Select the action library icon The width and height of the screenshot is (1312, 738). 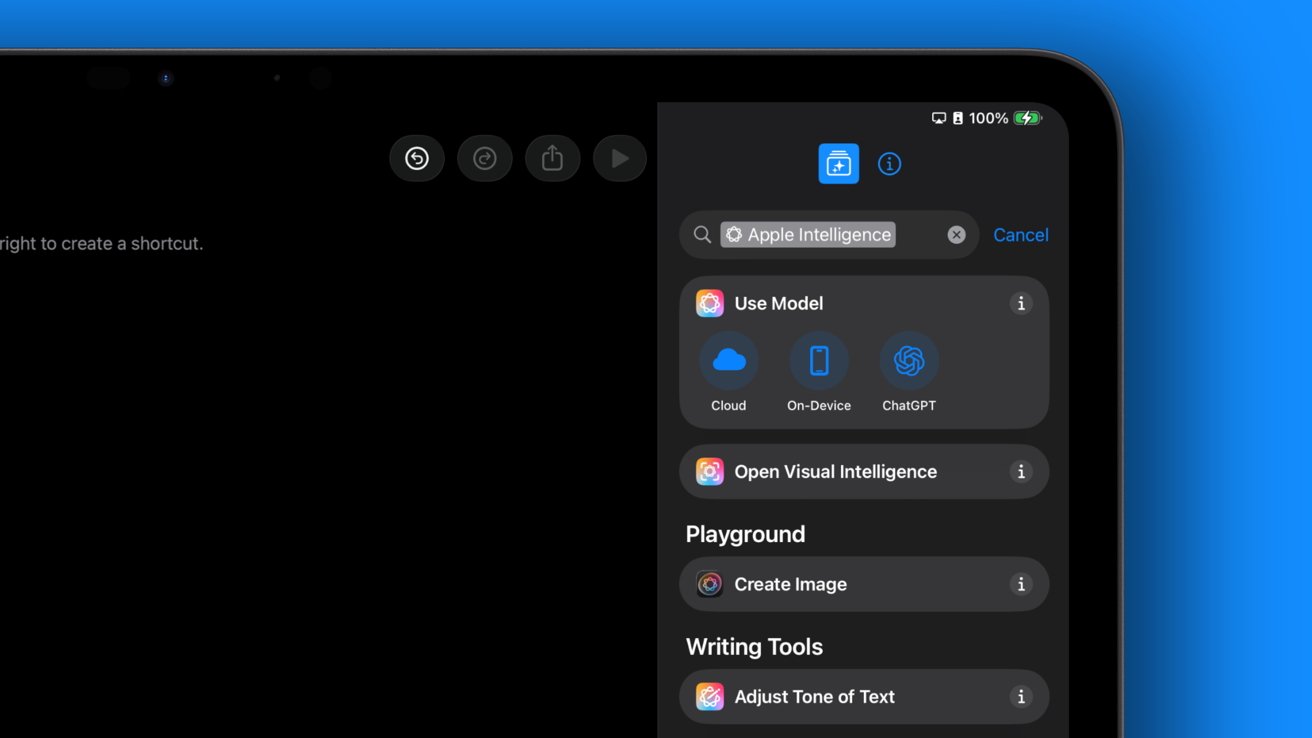(x=838, y=164)
